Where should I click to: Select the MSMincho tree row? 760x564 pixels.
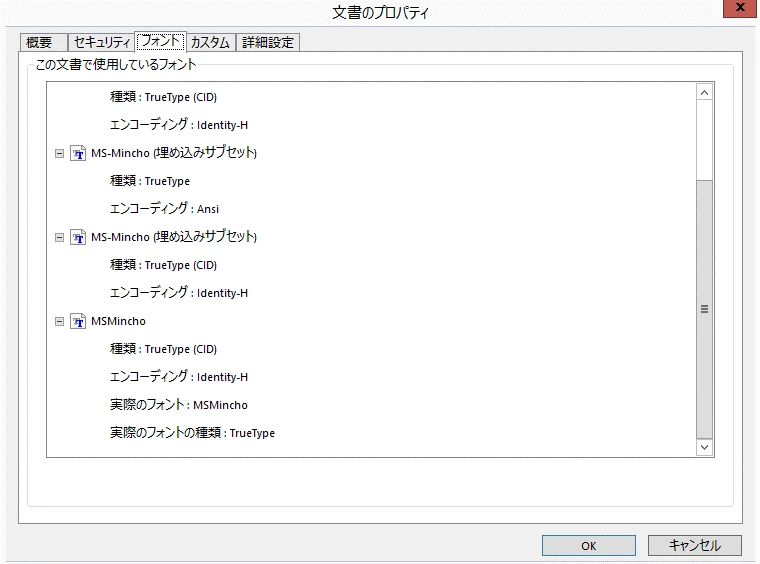pos(118,321)
